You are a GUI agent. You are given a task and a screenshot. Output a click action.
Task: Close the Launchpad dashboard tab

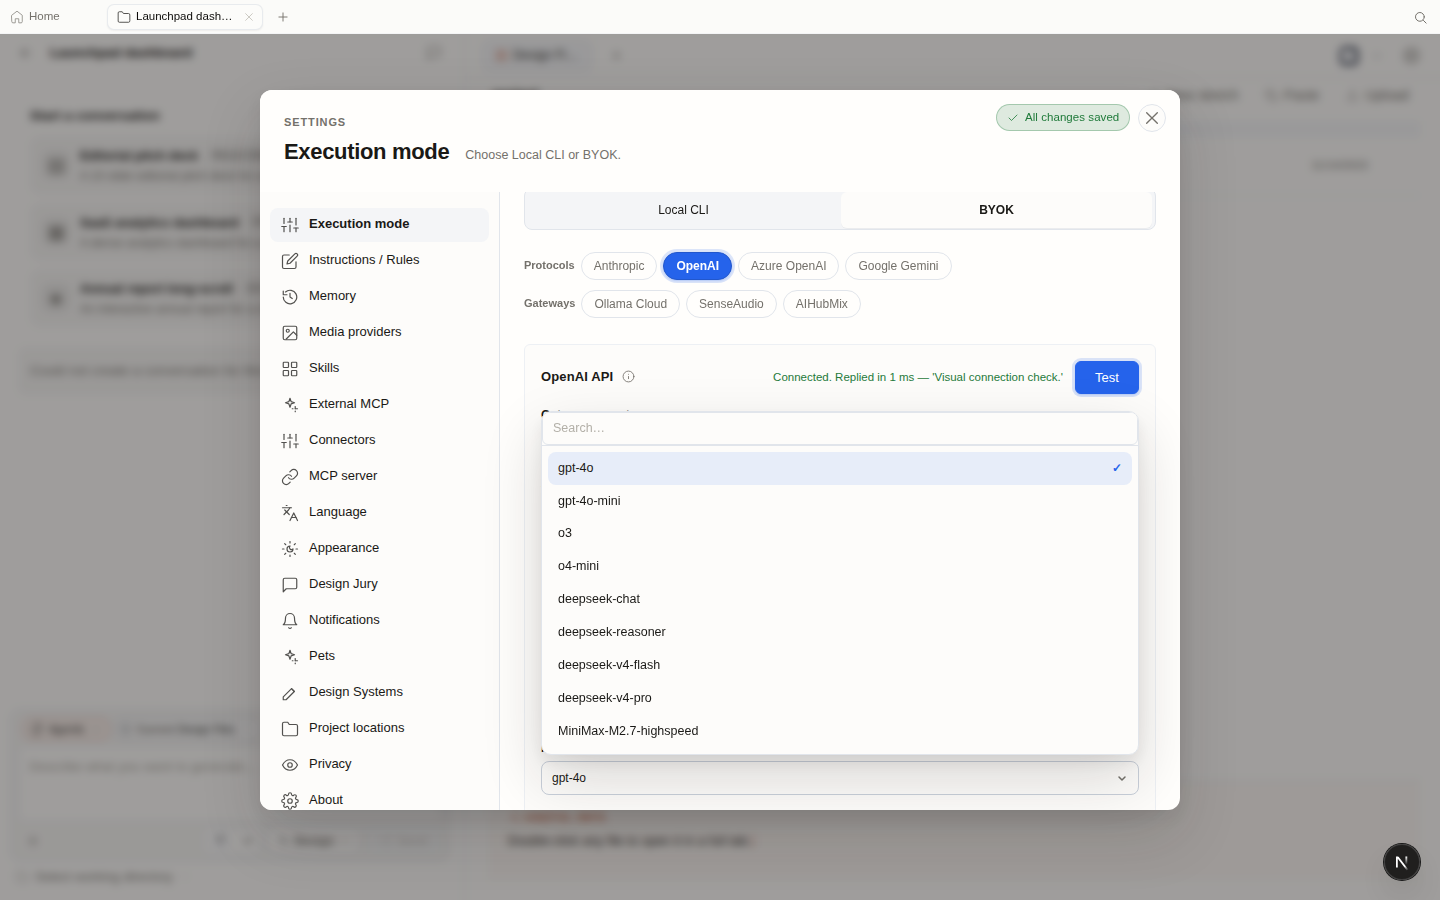(x=249, y=17)
